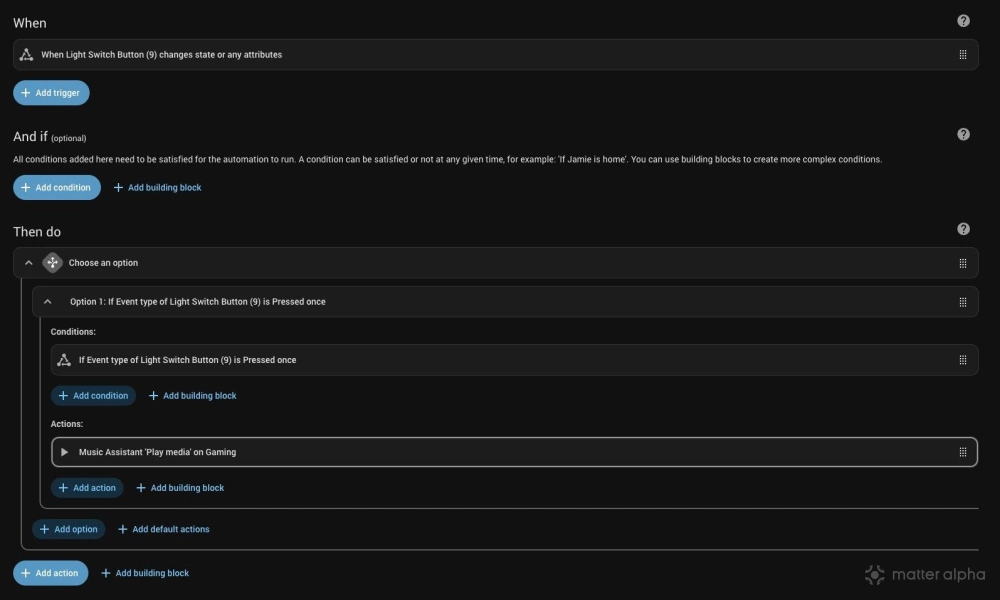Click Add option below Option 1
Viewport: 1000px width, 600px height.
pyautogui.click(x=68, y=529)
